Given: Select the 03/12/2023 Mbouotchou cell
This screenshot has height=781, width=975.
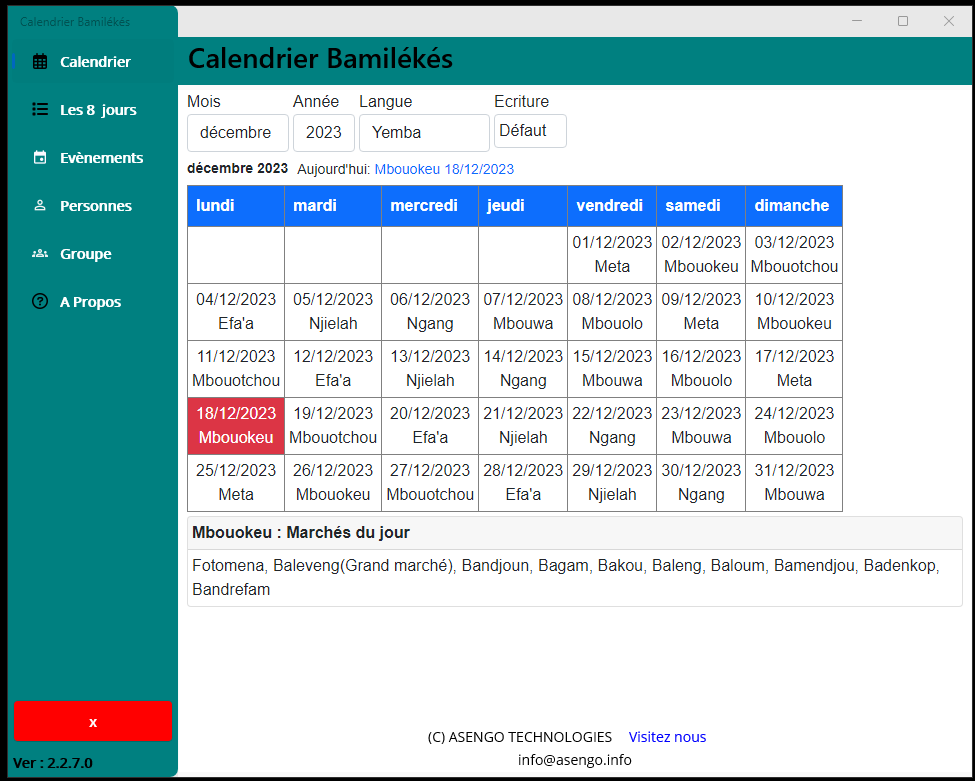Looking at the screenshot, I should coord(794,255).
